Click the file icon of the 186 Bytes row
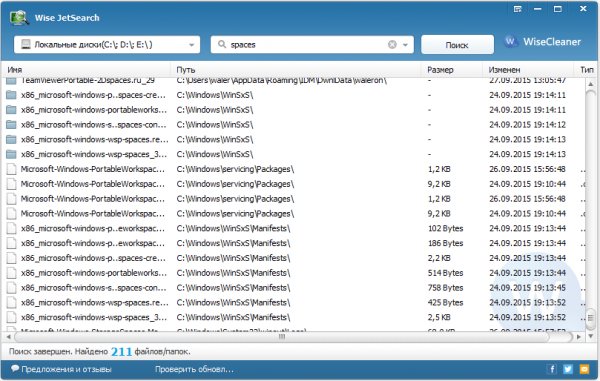Screen dimensions: 600x381 (x=11, y=243)
